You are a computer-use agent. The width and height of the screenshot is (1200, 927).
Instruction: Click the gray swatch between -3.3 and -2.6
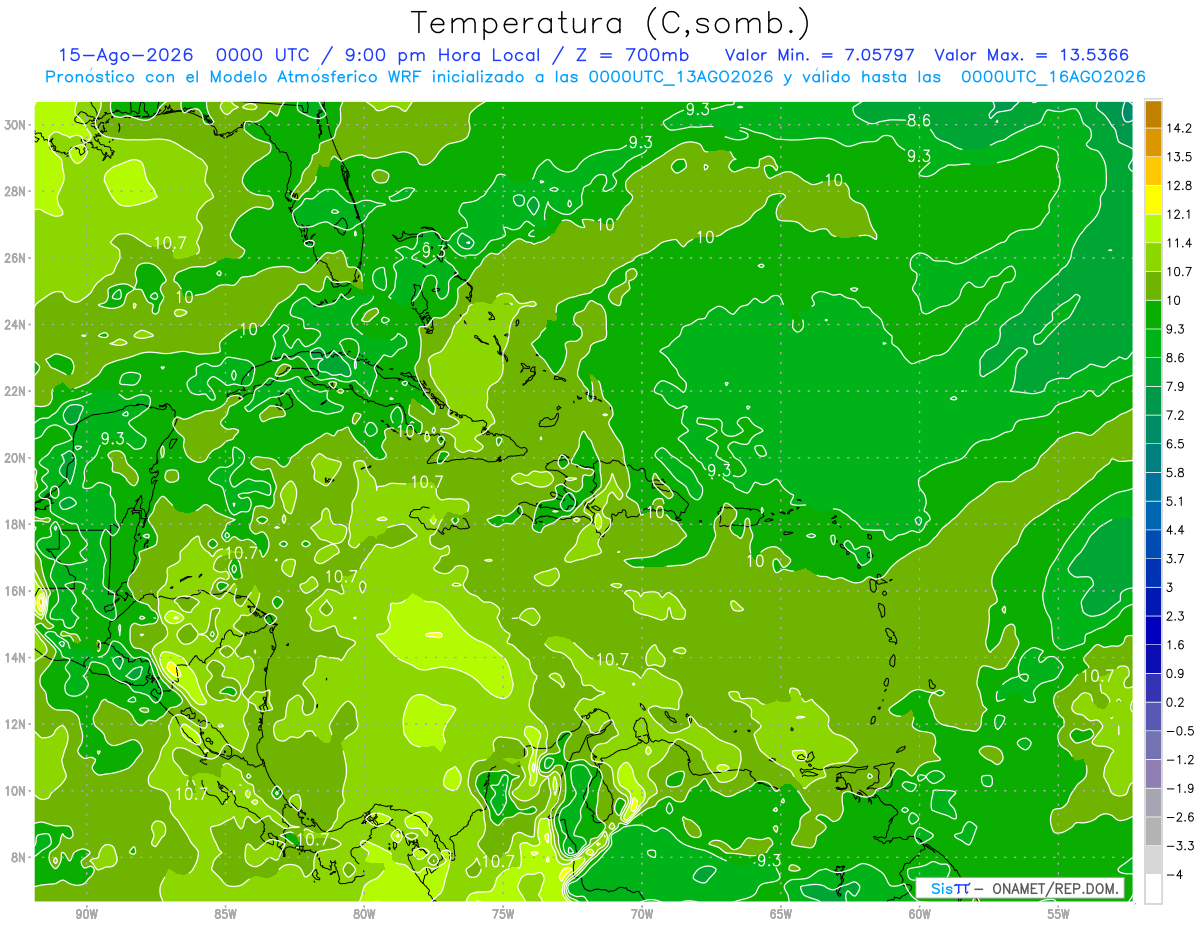tap(1153, 831)
